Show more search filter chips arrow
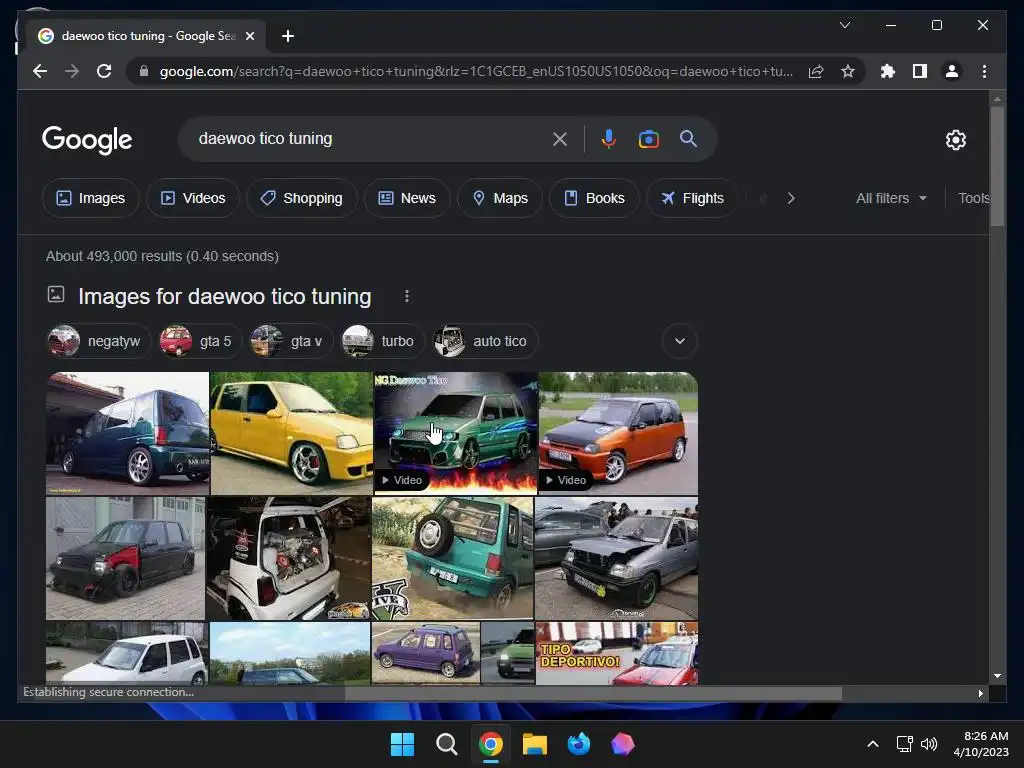 click(791, 198)
